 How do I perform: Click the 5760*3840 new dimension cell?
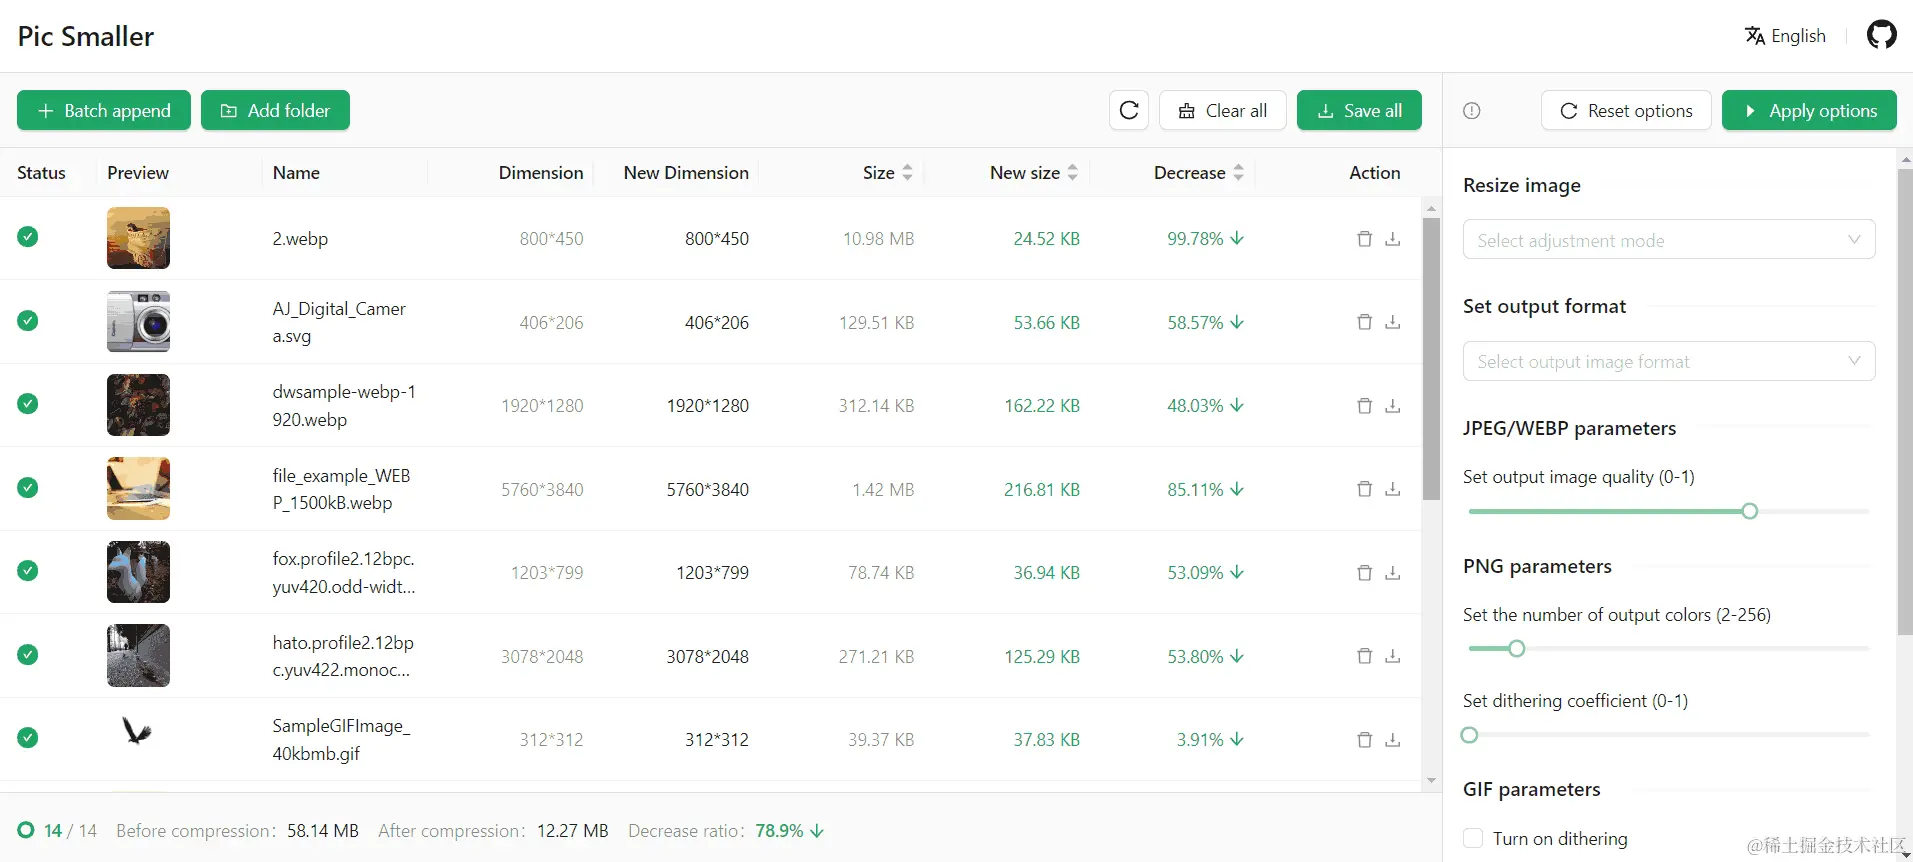point(707,489)
